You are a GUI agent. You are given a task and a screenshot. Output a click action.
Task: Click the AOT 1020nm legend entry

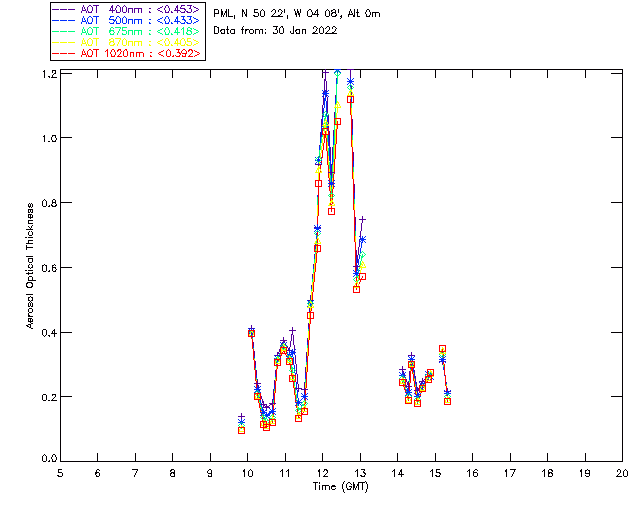127,53
